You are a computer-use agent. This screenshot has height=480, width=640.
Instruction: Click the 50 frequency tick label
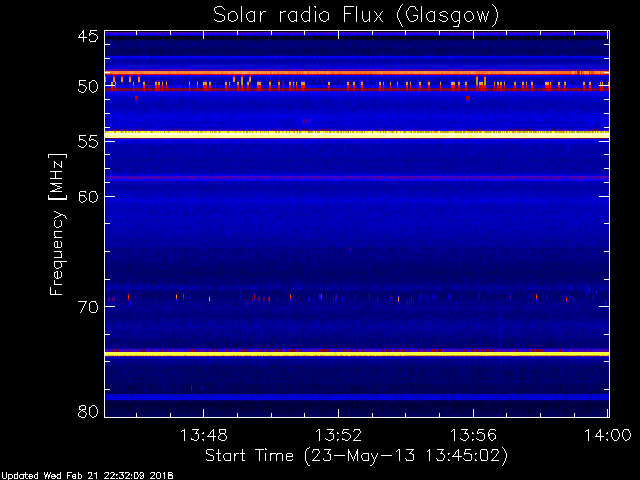(88, 87)
